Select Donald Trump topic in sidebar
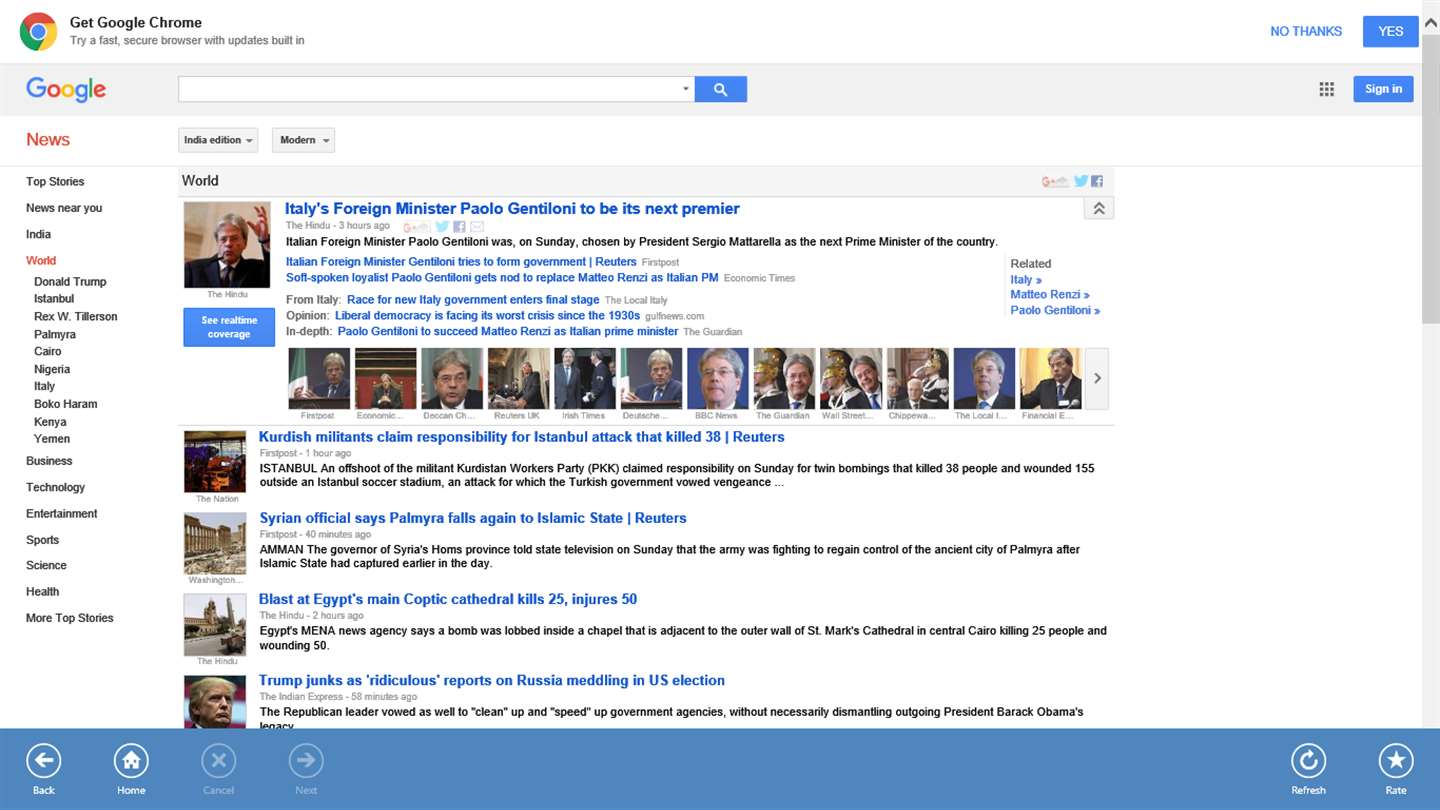Screen dimensions: 1440x810 pyautogui.click(x=70, y=282)
